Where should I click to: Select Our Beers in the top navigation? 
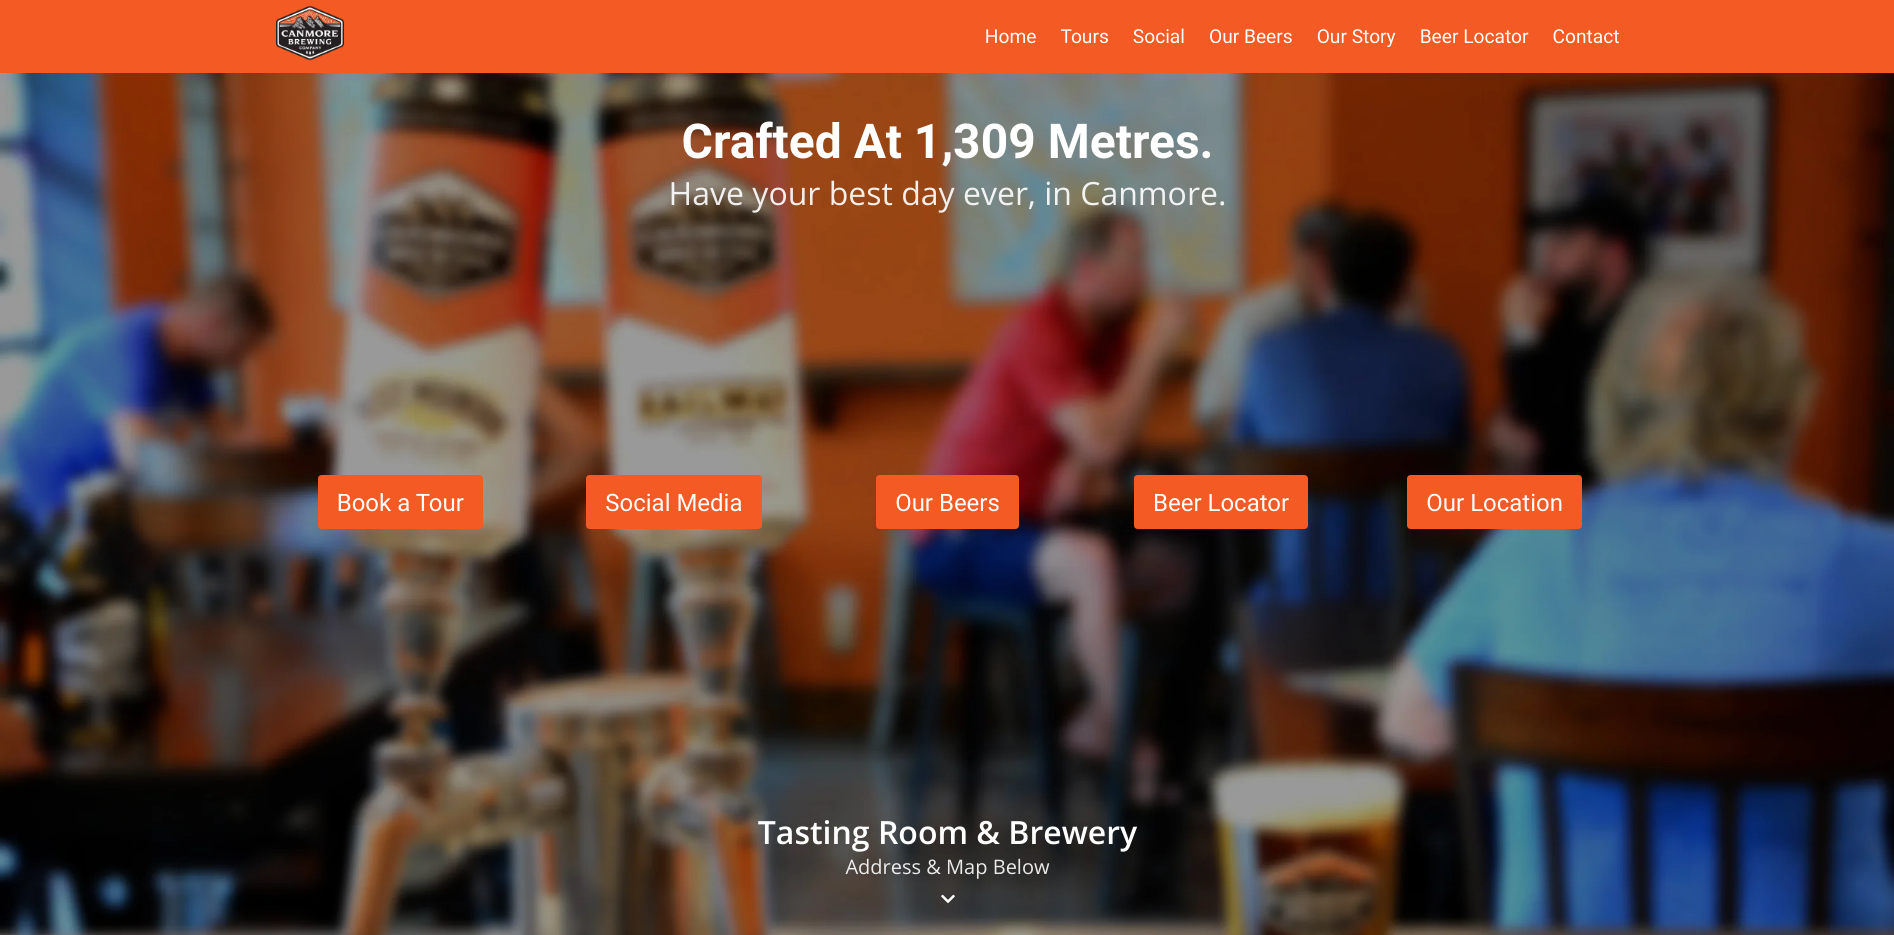(x=1250, y=37)
